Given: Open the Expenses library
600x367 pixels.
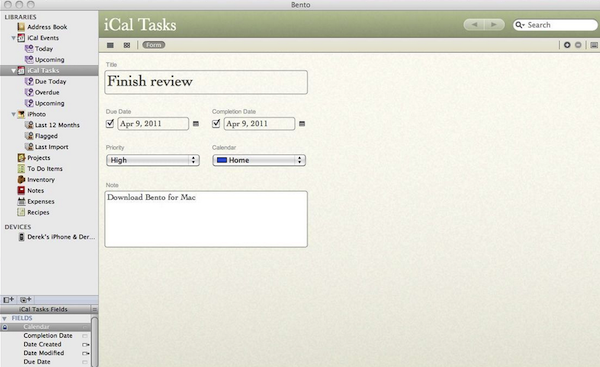Looking at the screenshot, I should pyautogui.click(x=41, y=201).
